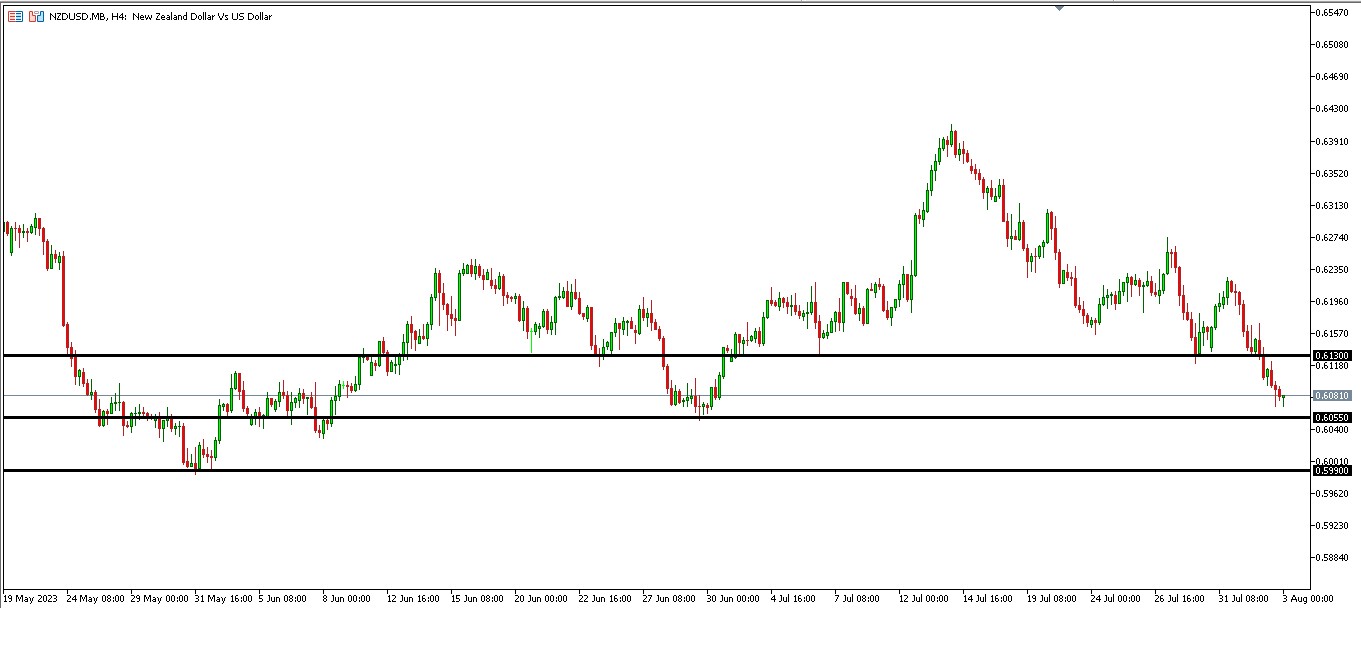Click the 0.61300 price label
The height and width of the screenshot is (672, 1361).
coord(1334,356)
